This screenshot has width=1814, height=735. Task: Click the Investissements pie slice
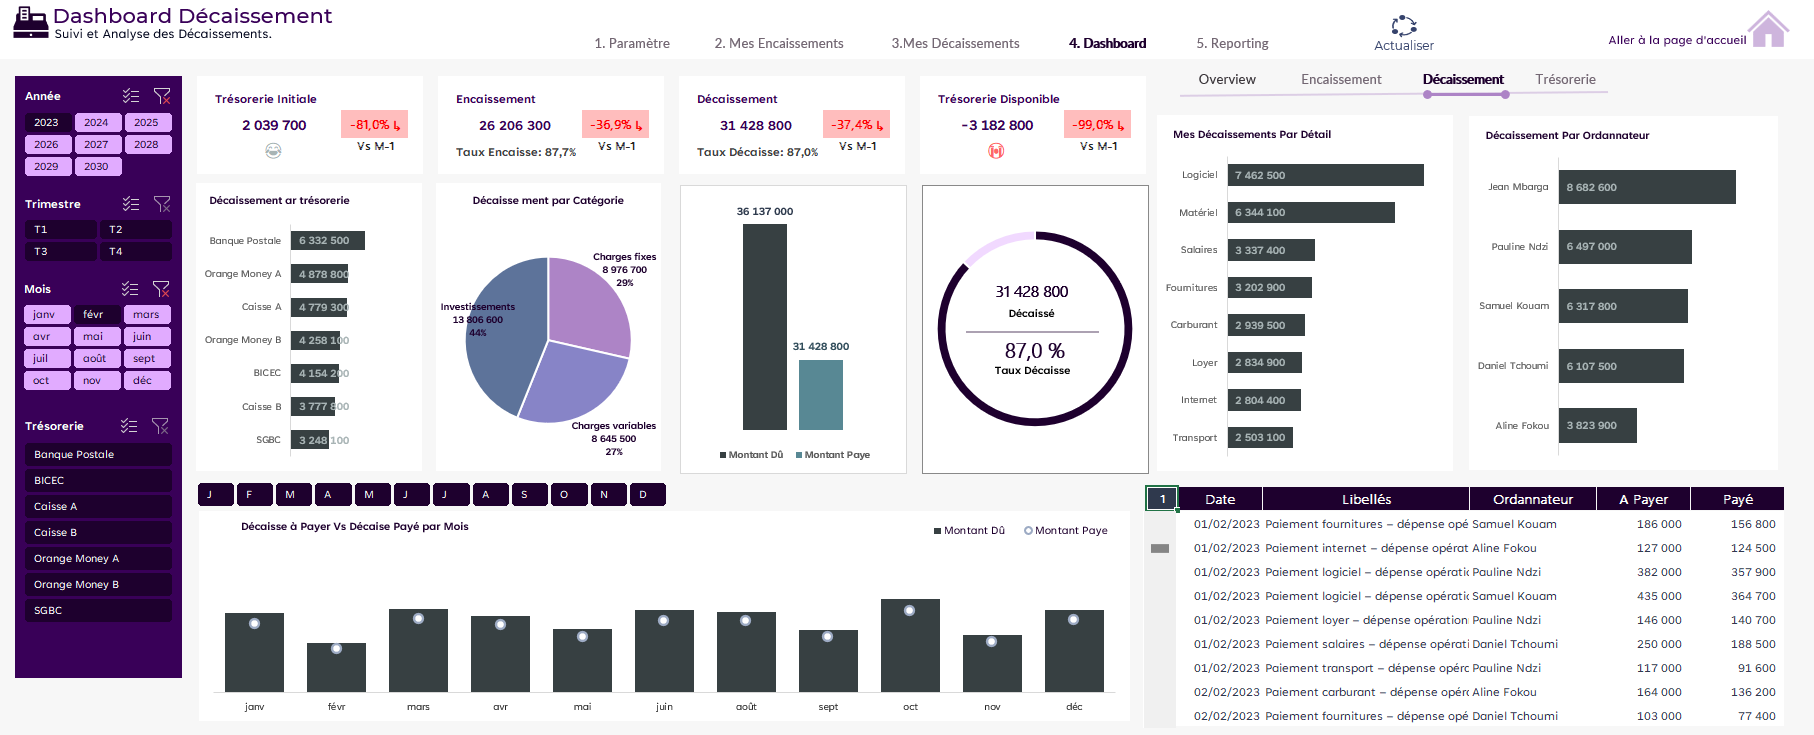pyautogui.click(x=505, y=340)
